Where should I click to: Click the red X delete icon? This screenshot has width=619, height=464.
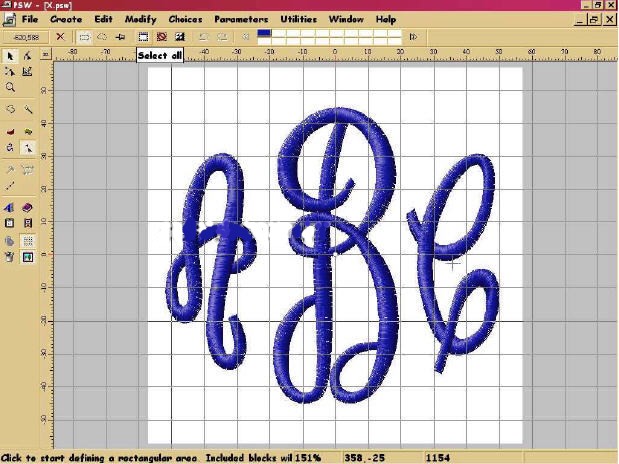[x=60, y=37]
